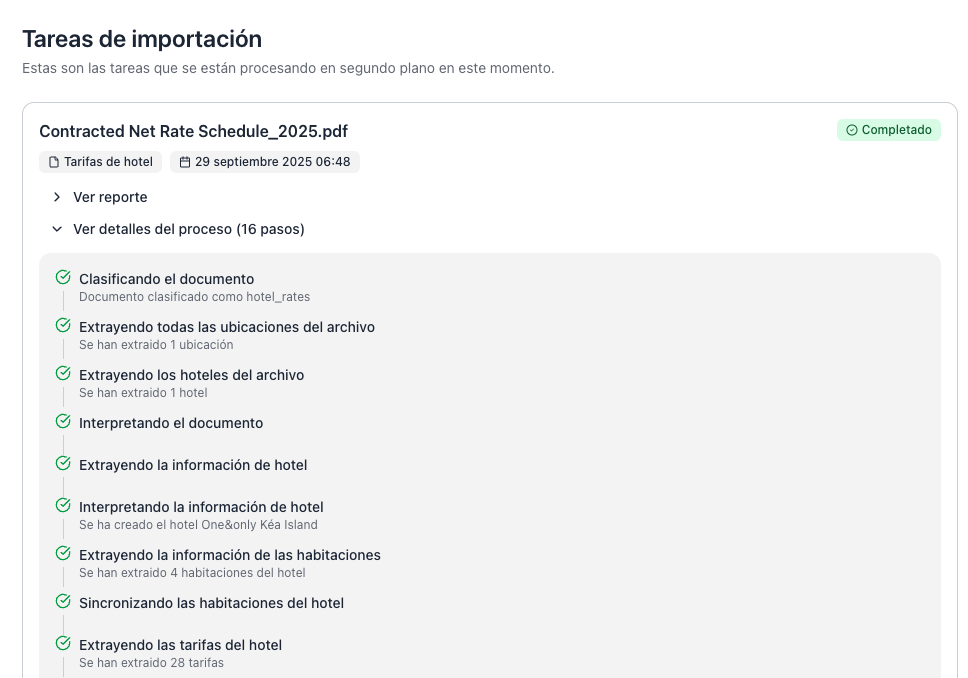This screenshot has height=678, width=968.
Task: Click the green check icon beside Clasificando el documento
Action: pyautogui.click(x=63, y=278)
